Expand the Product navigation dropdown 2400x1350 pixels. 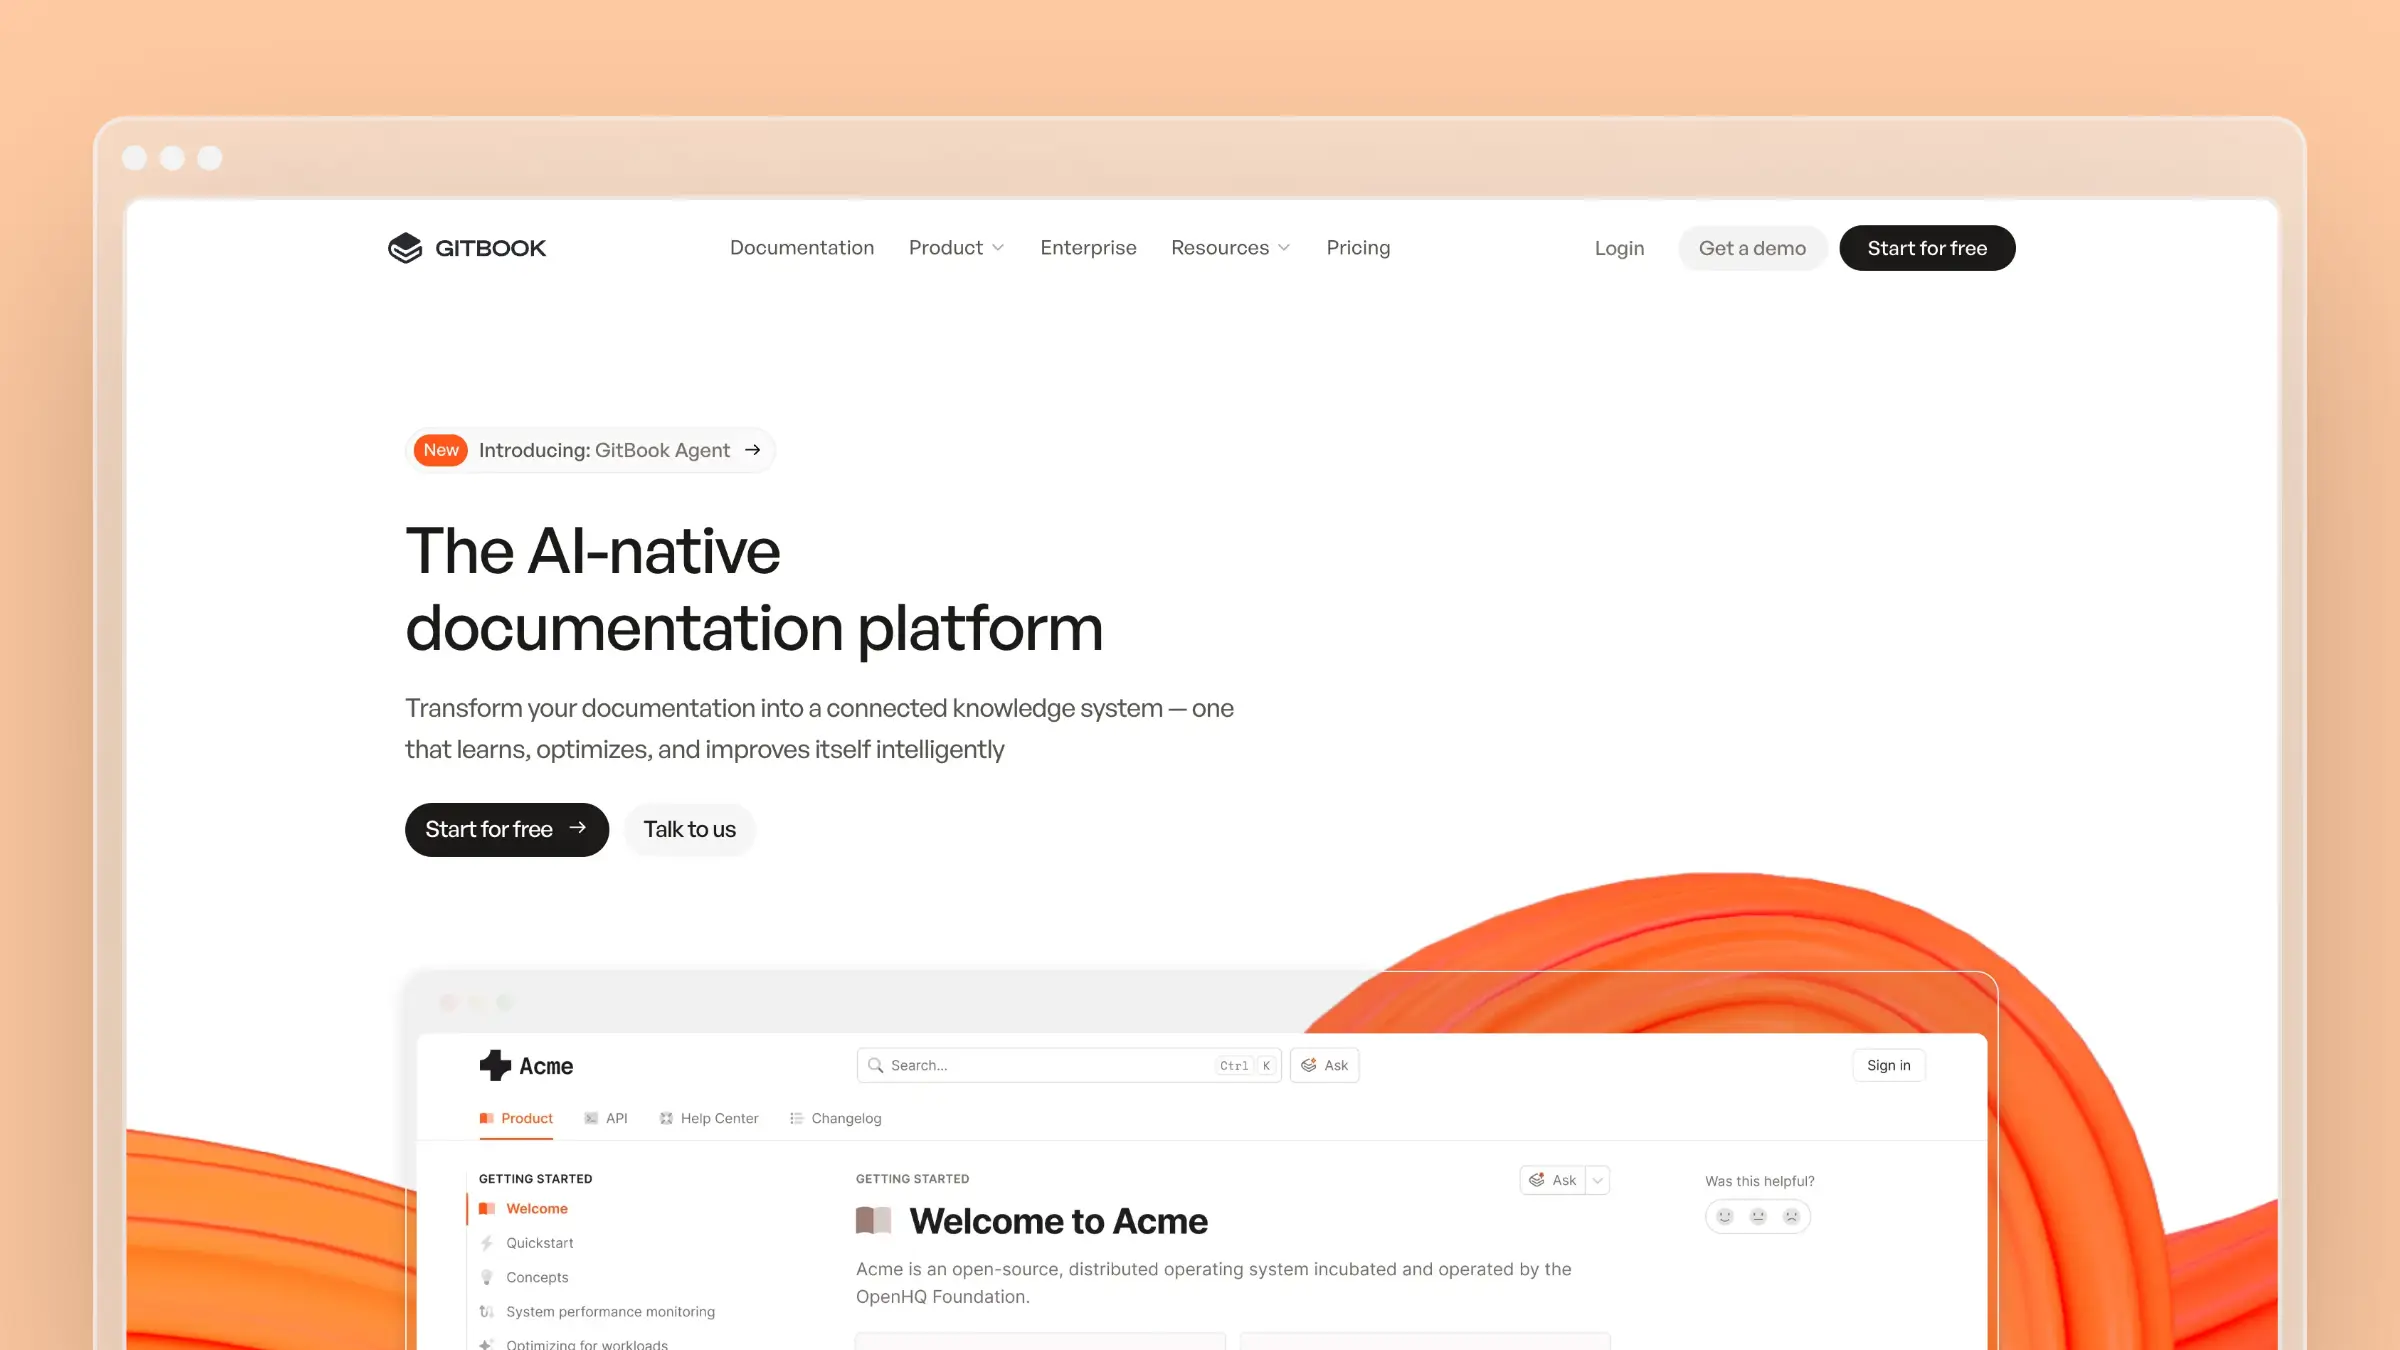(x=956, y=248)
